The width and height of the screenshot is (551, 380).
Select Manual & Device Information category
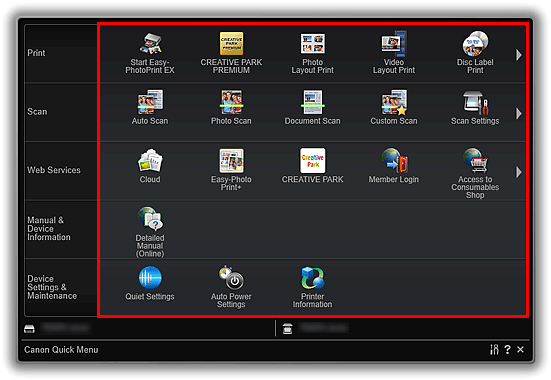coord(61,229)
